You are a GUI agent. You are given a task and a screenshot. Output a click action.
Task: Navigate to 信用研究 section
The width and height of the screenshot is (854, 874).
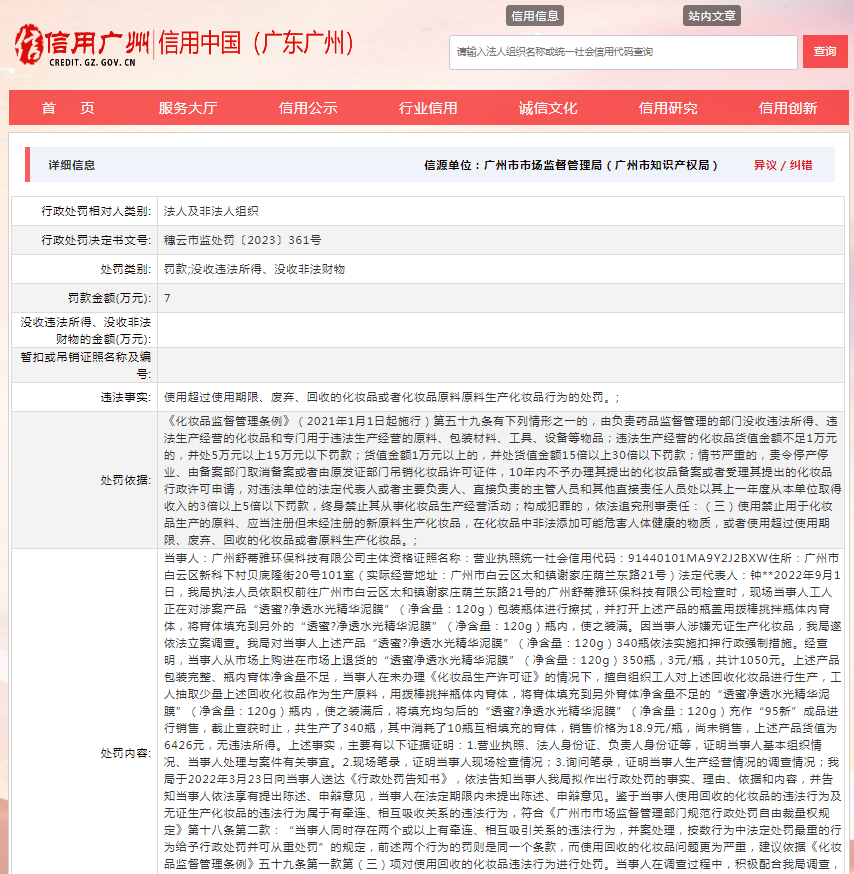pyautogui.click(x=668, y=108)
